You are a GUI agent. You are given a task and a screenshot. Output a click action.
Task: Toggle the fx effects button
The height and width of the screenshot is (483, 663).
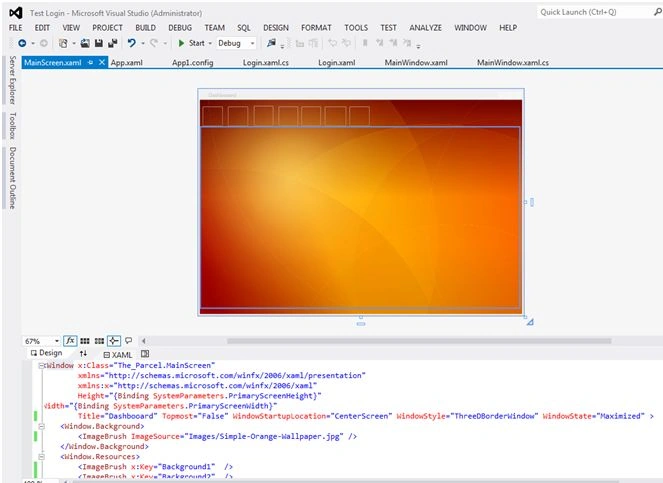[70, 340]
